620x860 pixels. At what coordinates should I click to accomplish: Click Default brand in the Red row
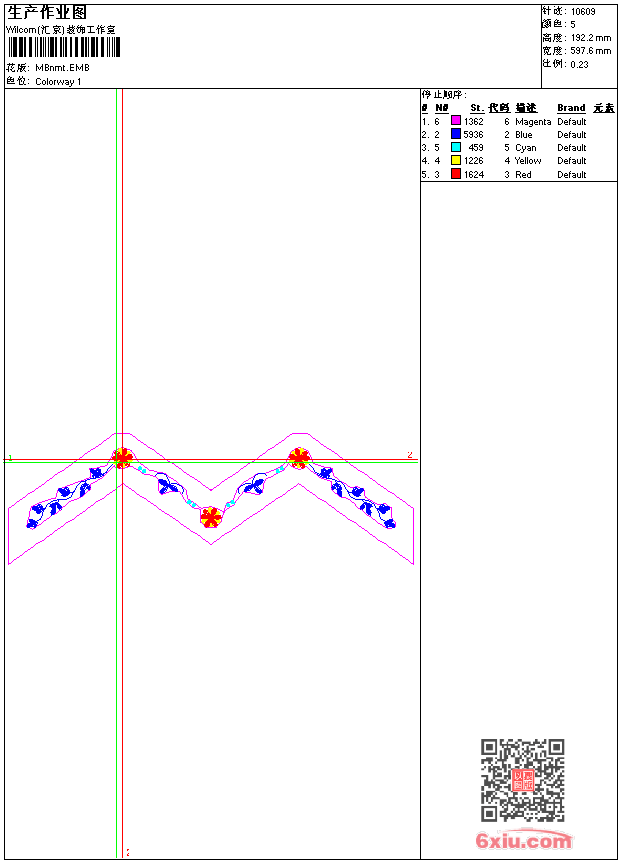(571, 174)
